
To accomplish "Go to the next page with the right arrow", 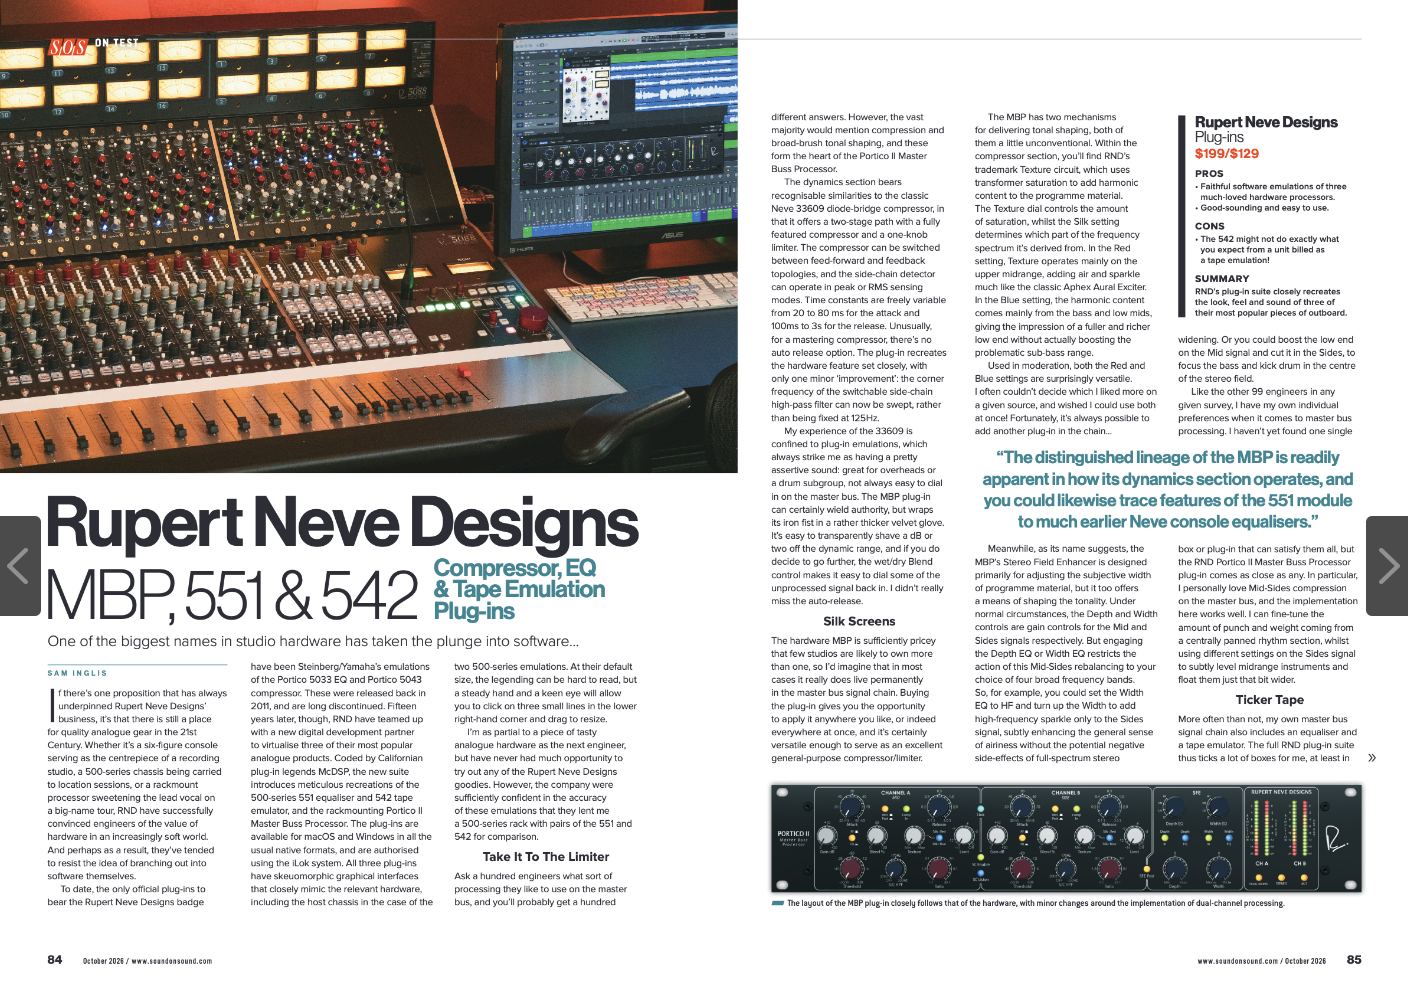I will [1388, 566].
